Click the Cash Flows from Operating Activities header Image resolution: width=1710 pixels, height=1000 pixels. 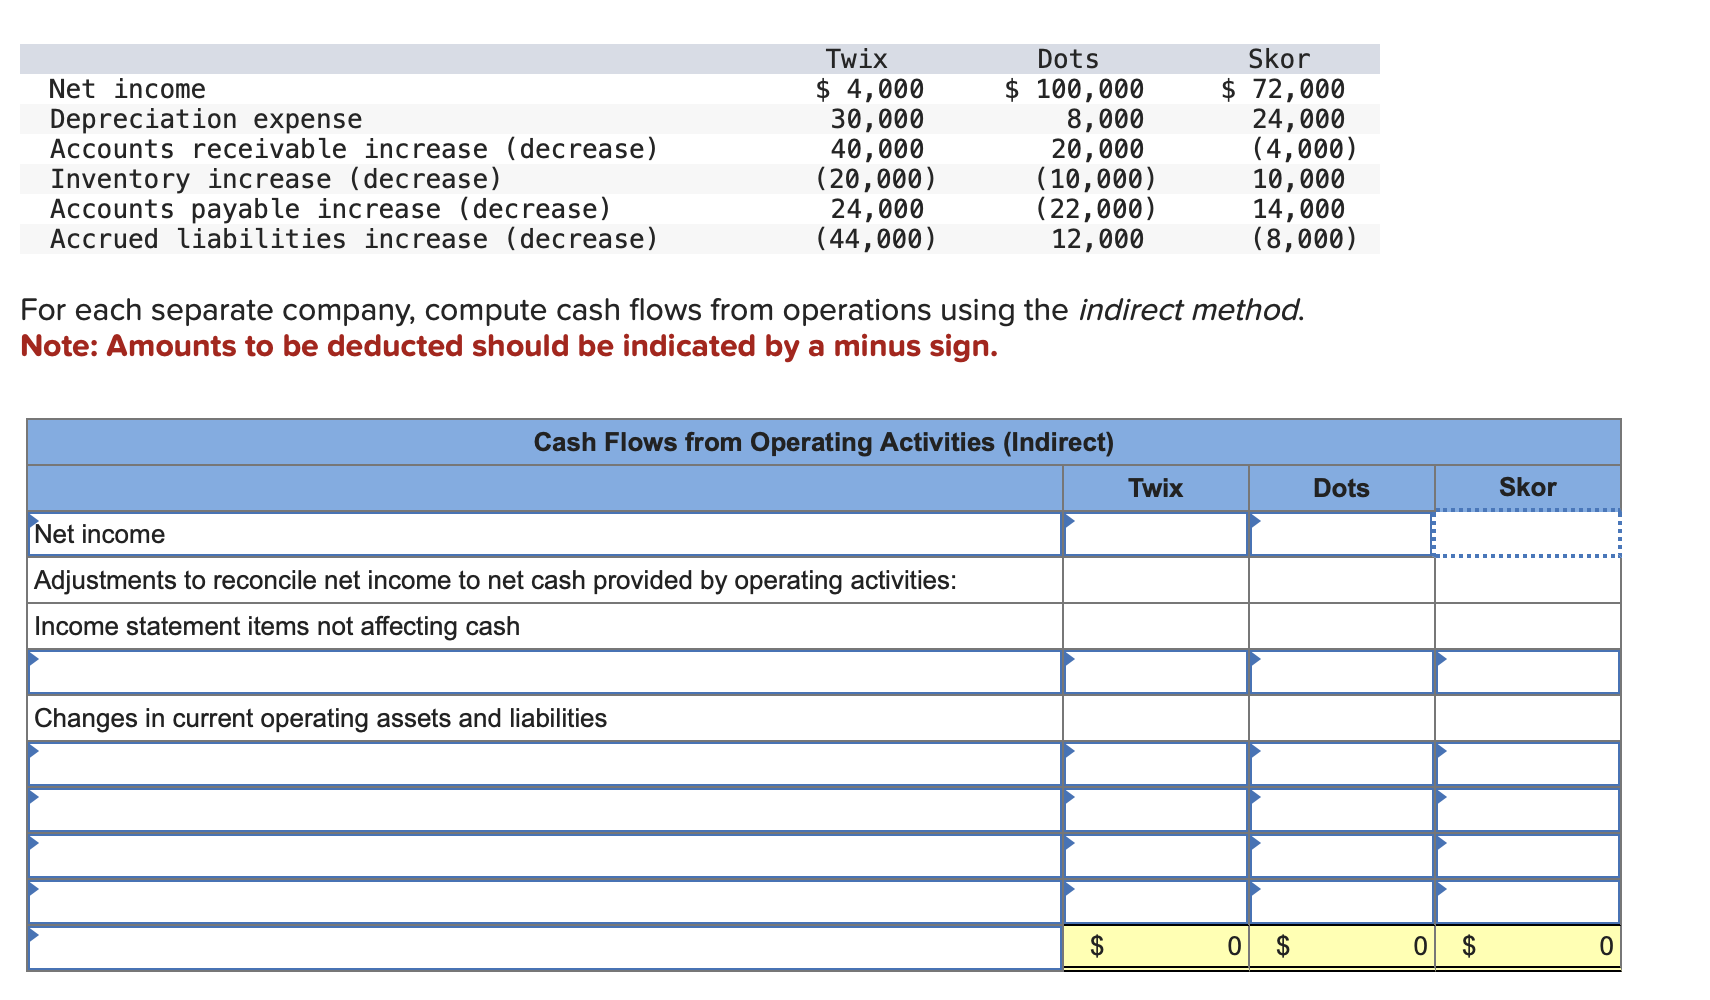[x=824, y=441]
